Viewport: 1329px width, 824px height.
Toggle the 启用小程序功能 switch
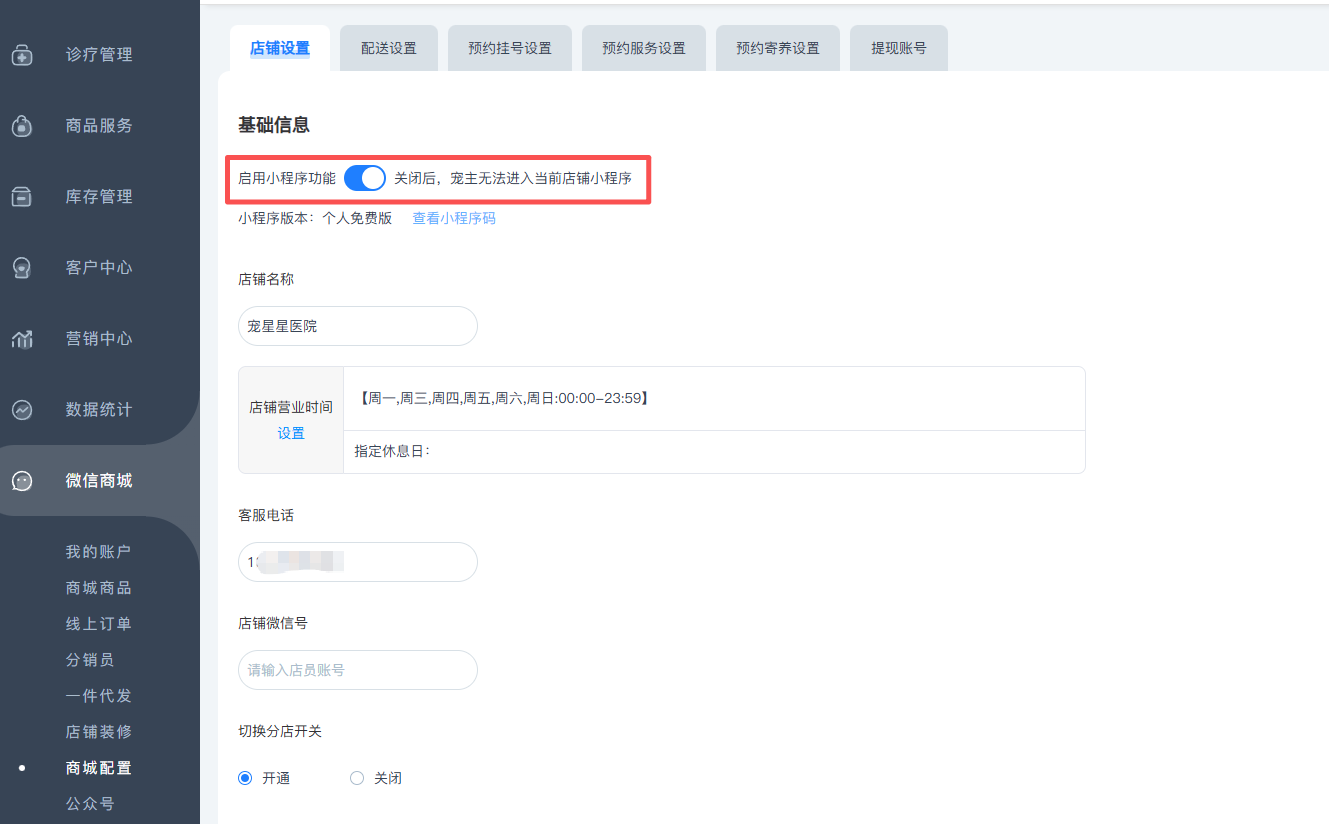tap(365, 178)
